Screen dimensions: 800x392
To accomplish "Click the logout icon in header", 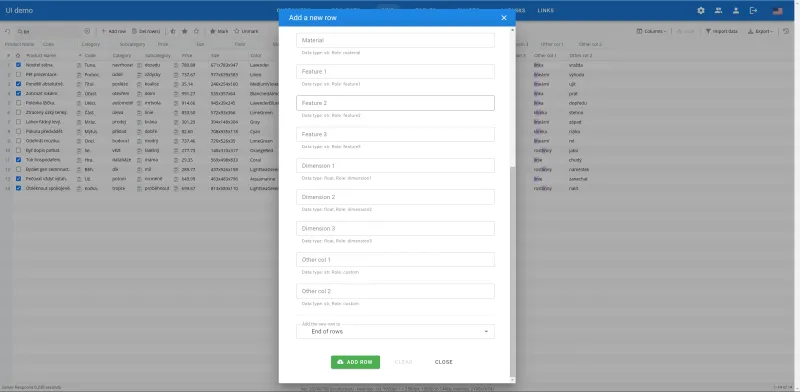I will coord(753,11).
